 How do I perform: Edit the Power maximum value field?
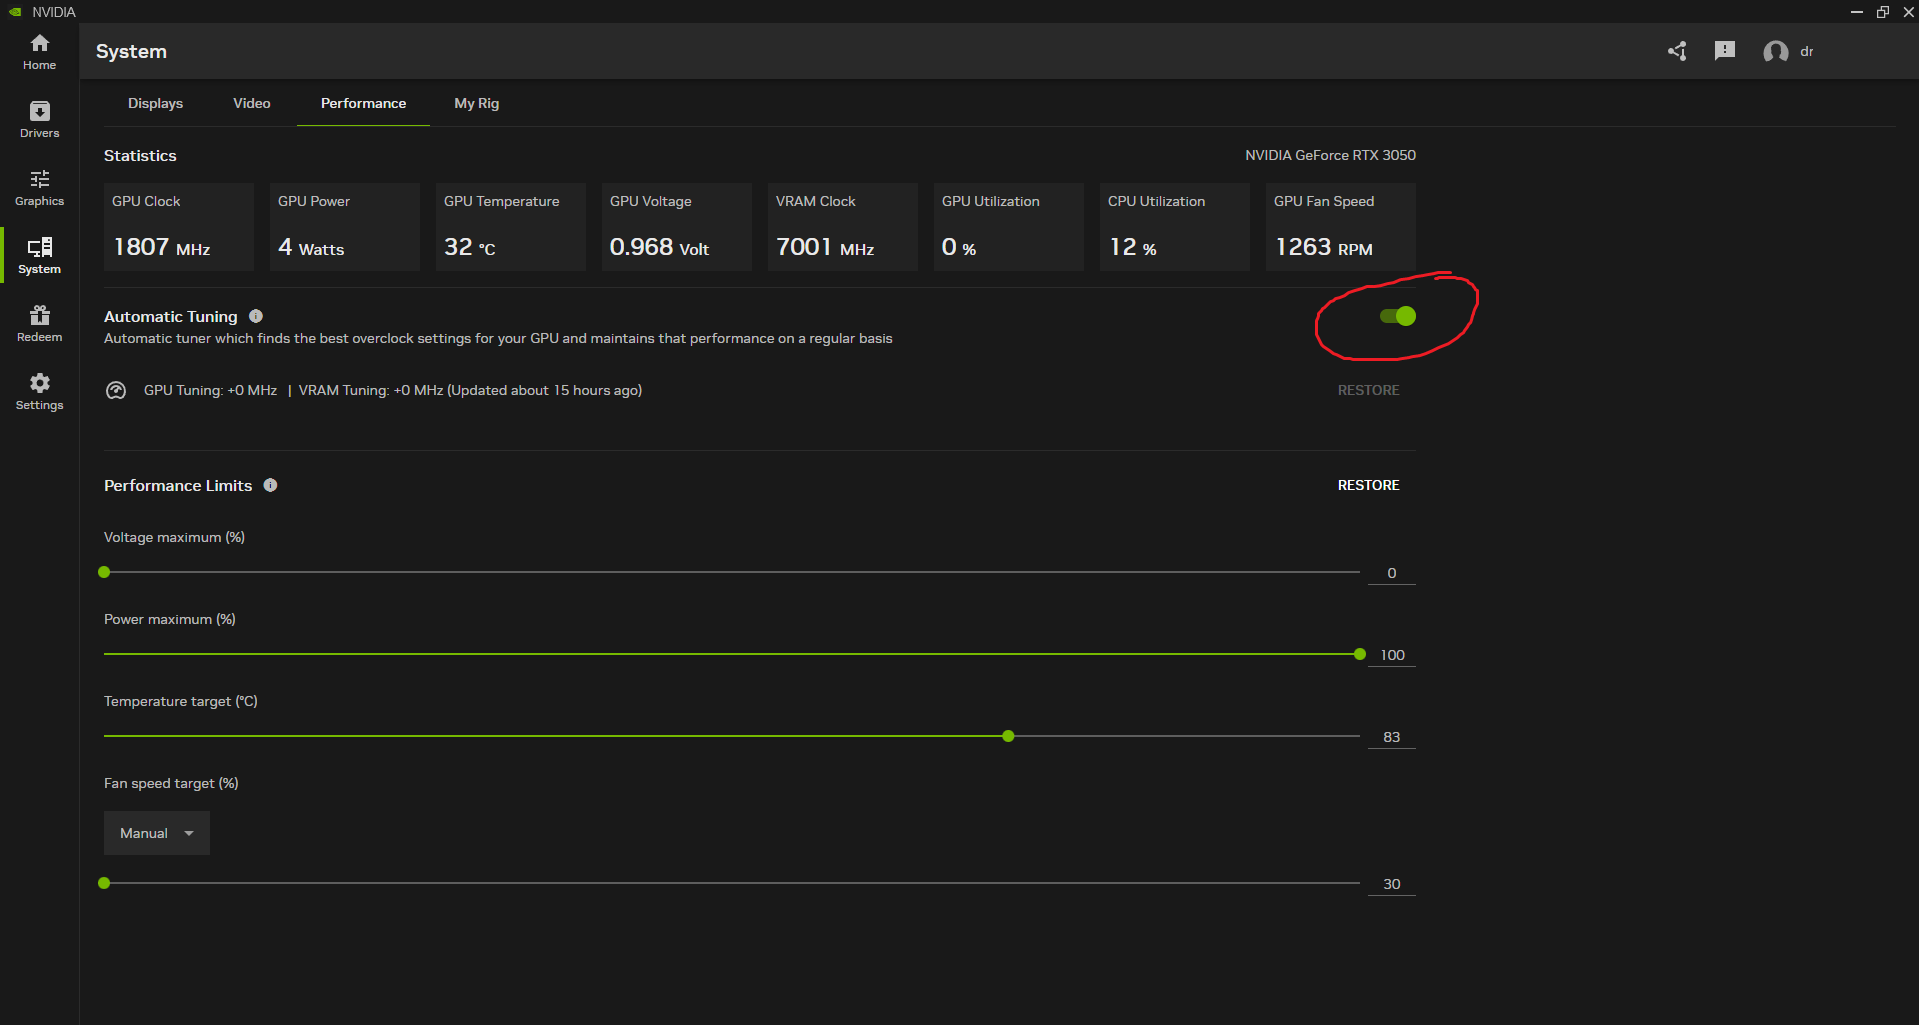coord(1392,655)
